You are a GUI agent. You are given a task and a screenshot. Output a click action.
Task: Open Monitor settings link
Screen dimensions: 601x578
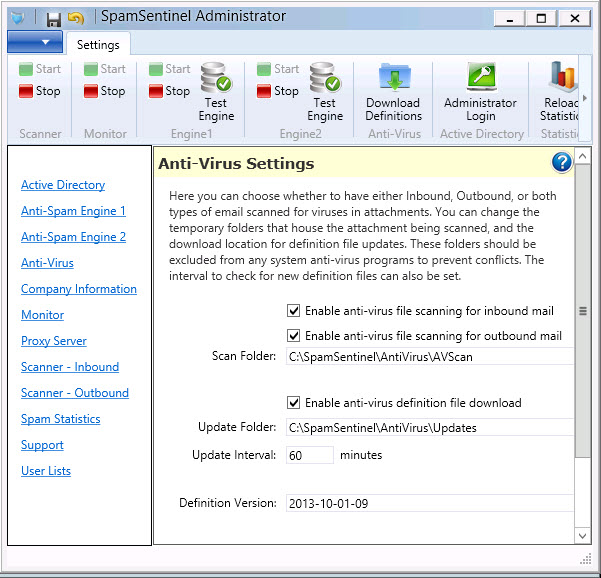click(42, 315)
